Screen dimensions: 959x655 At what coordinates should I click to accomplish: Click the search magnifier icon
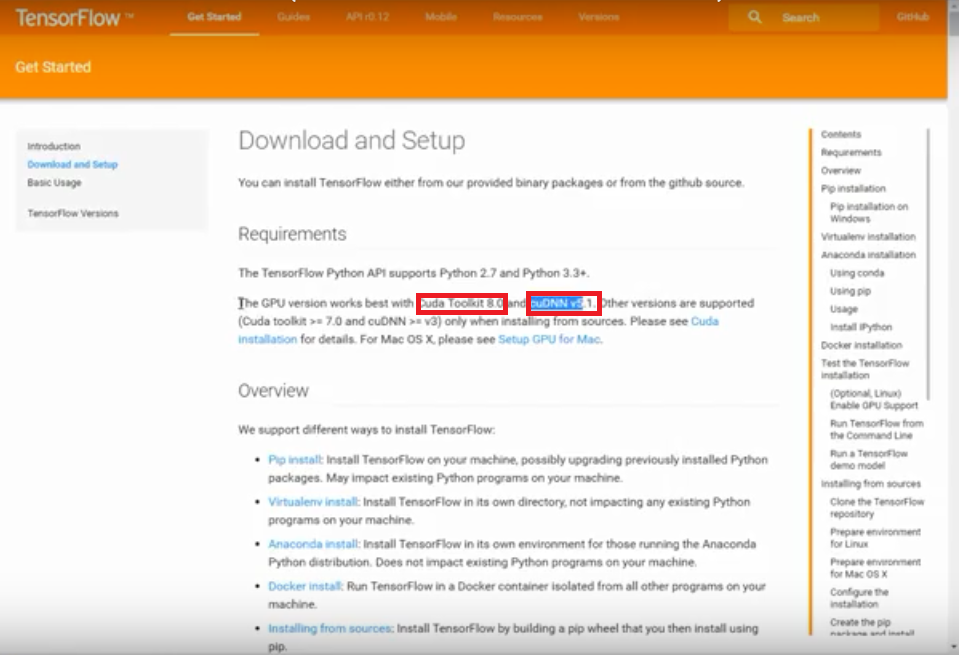pyautogui.click(x=755, y=17)
